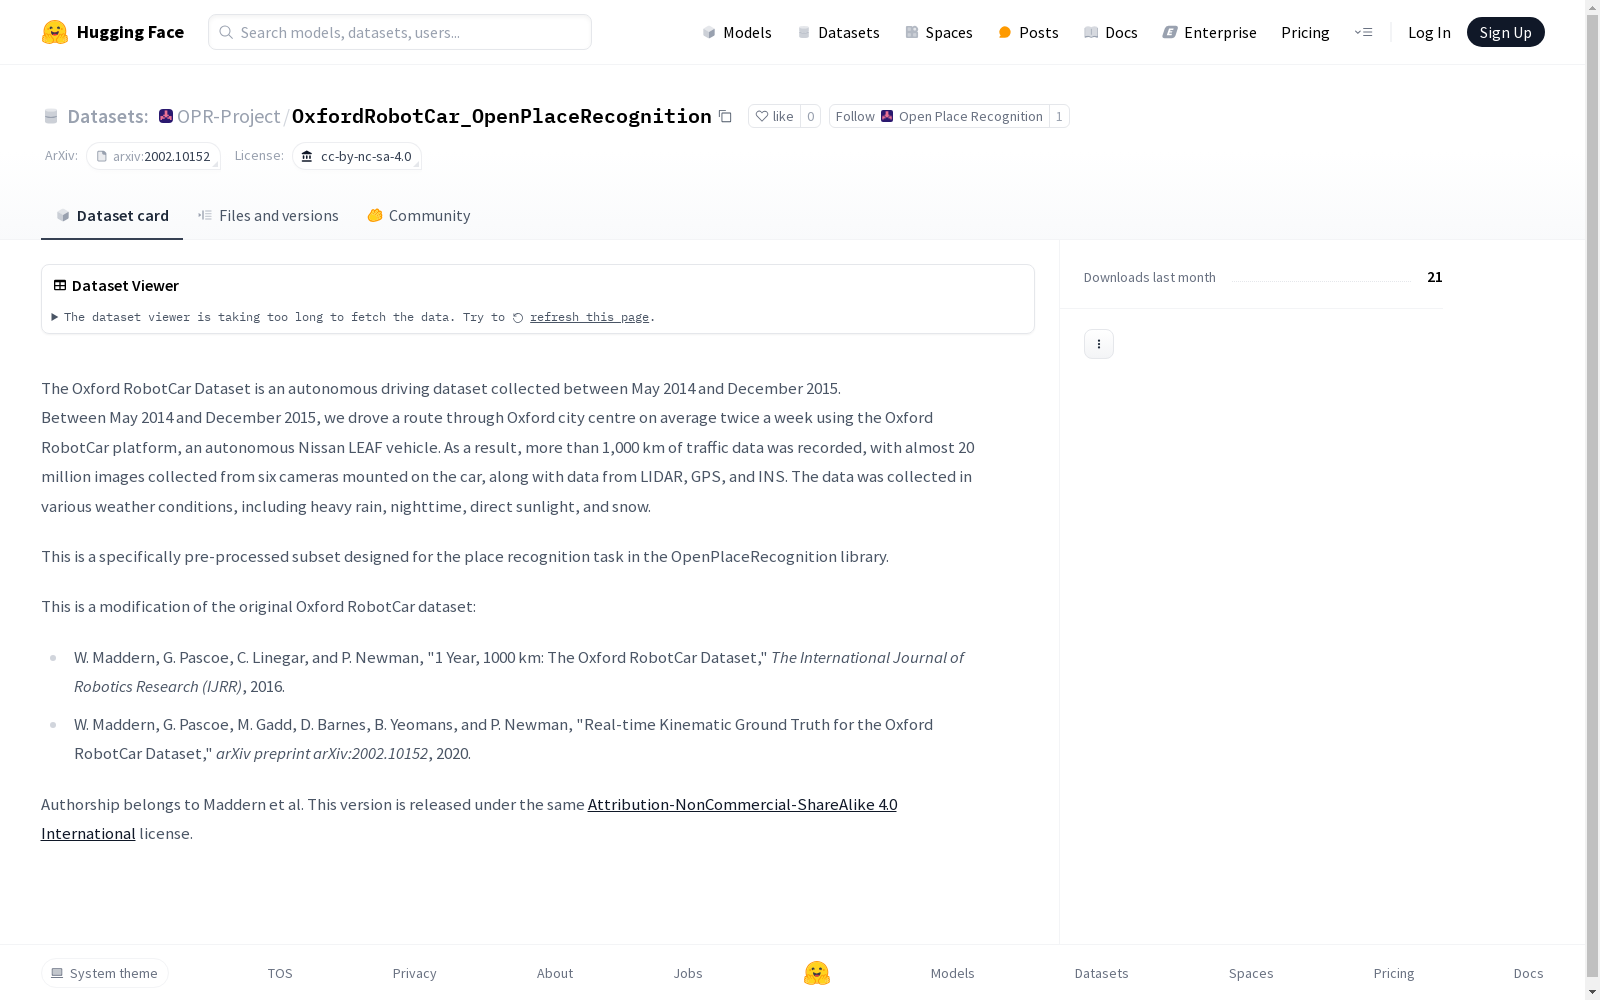Open Docs in top navigation

coord(1111,32)
